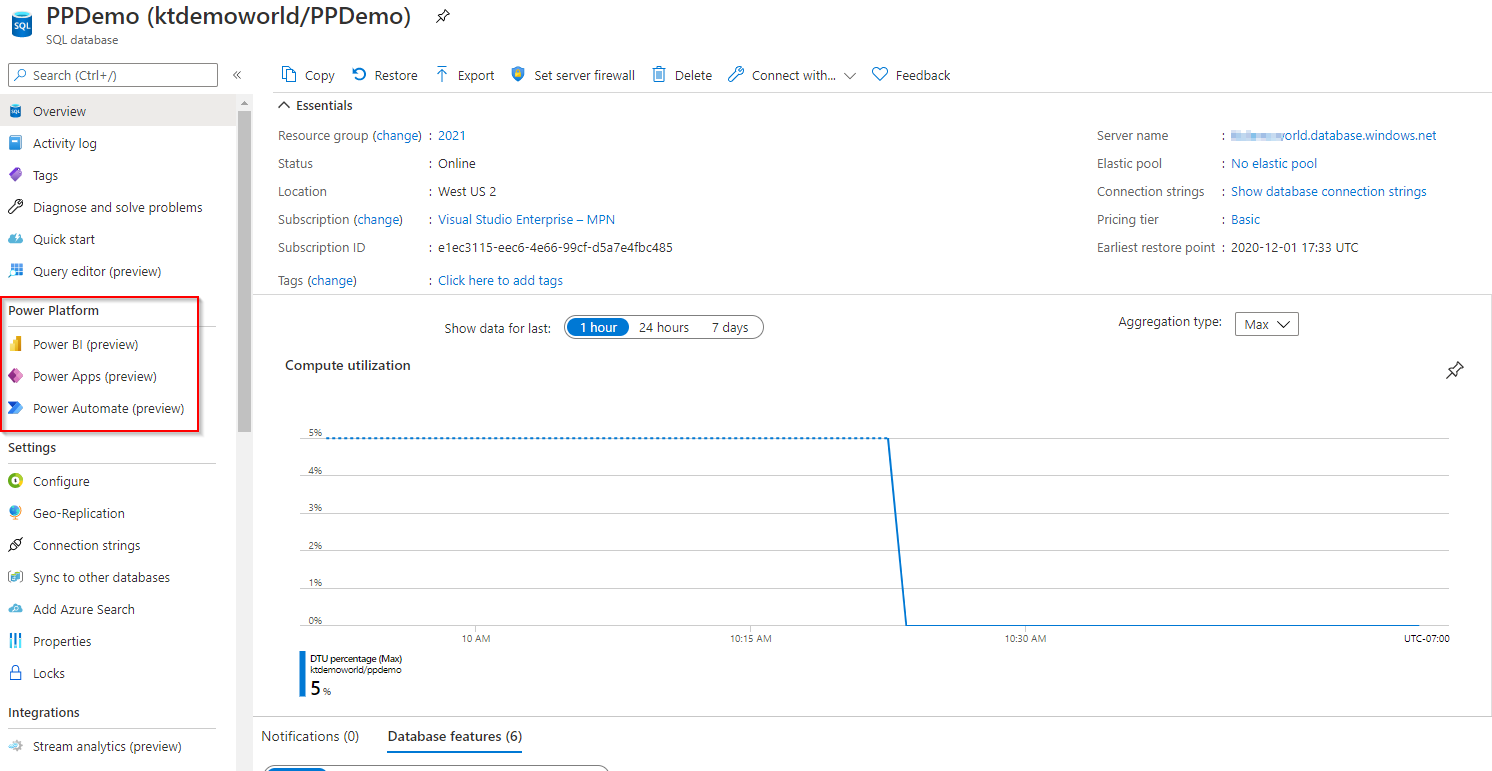Image resolution: width=1492 pixels, height=771 pixels.
Task: Click the Power Automate icon
Action: coord(15,408)
